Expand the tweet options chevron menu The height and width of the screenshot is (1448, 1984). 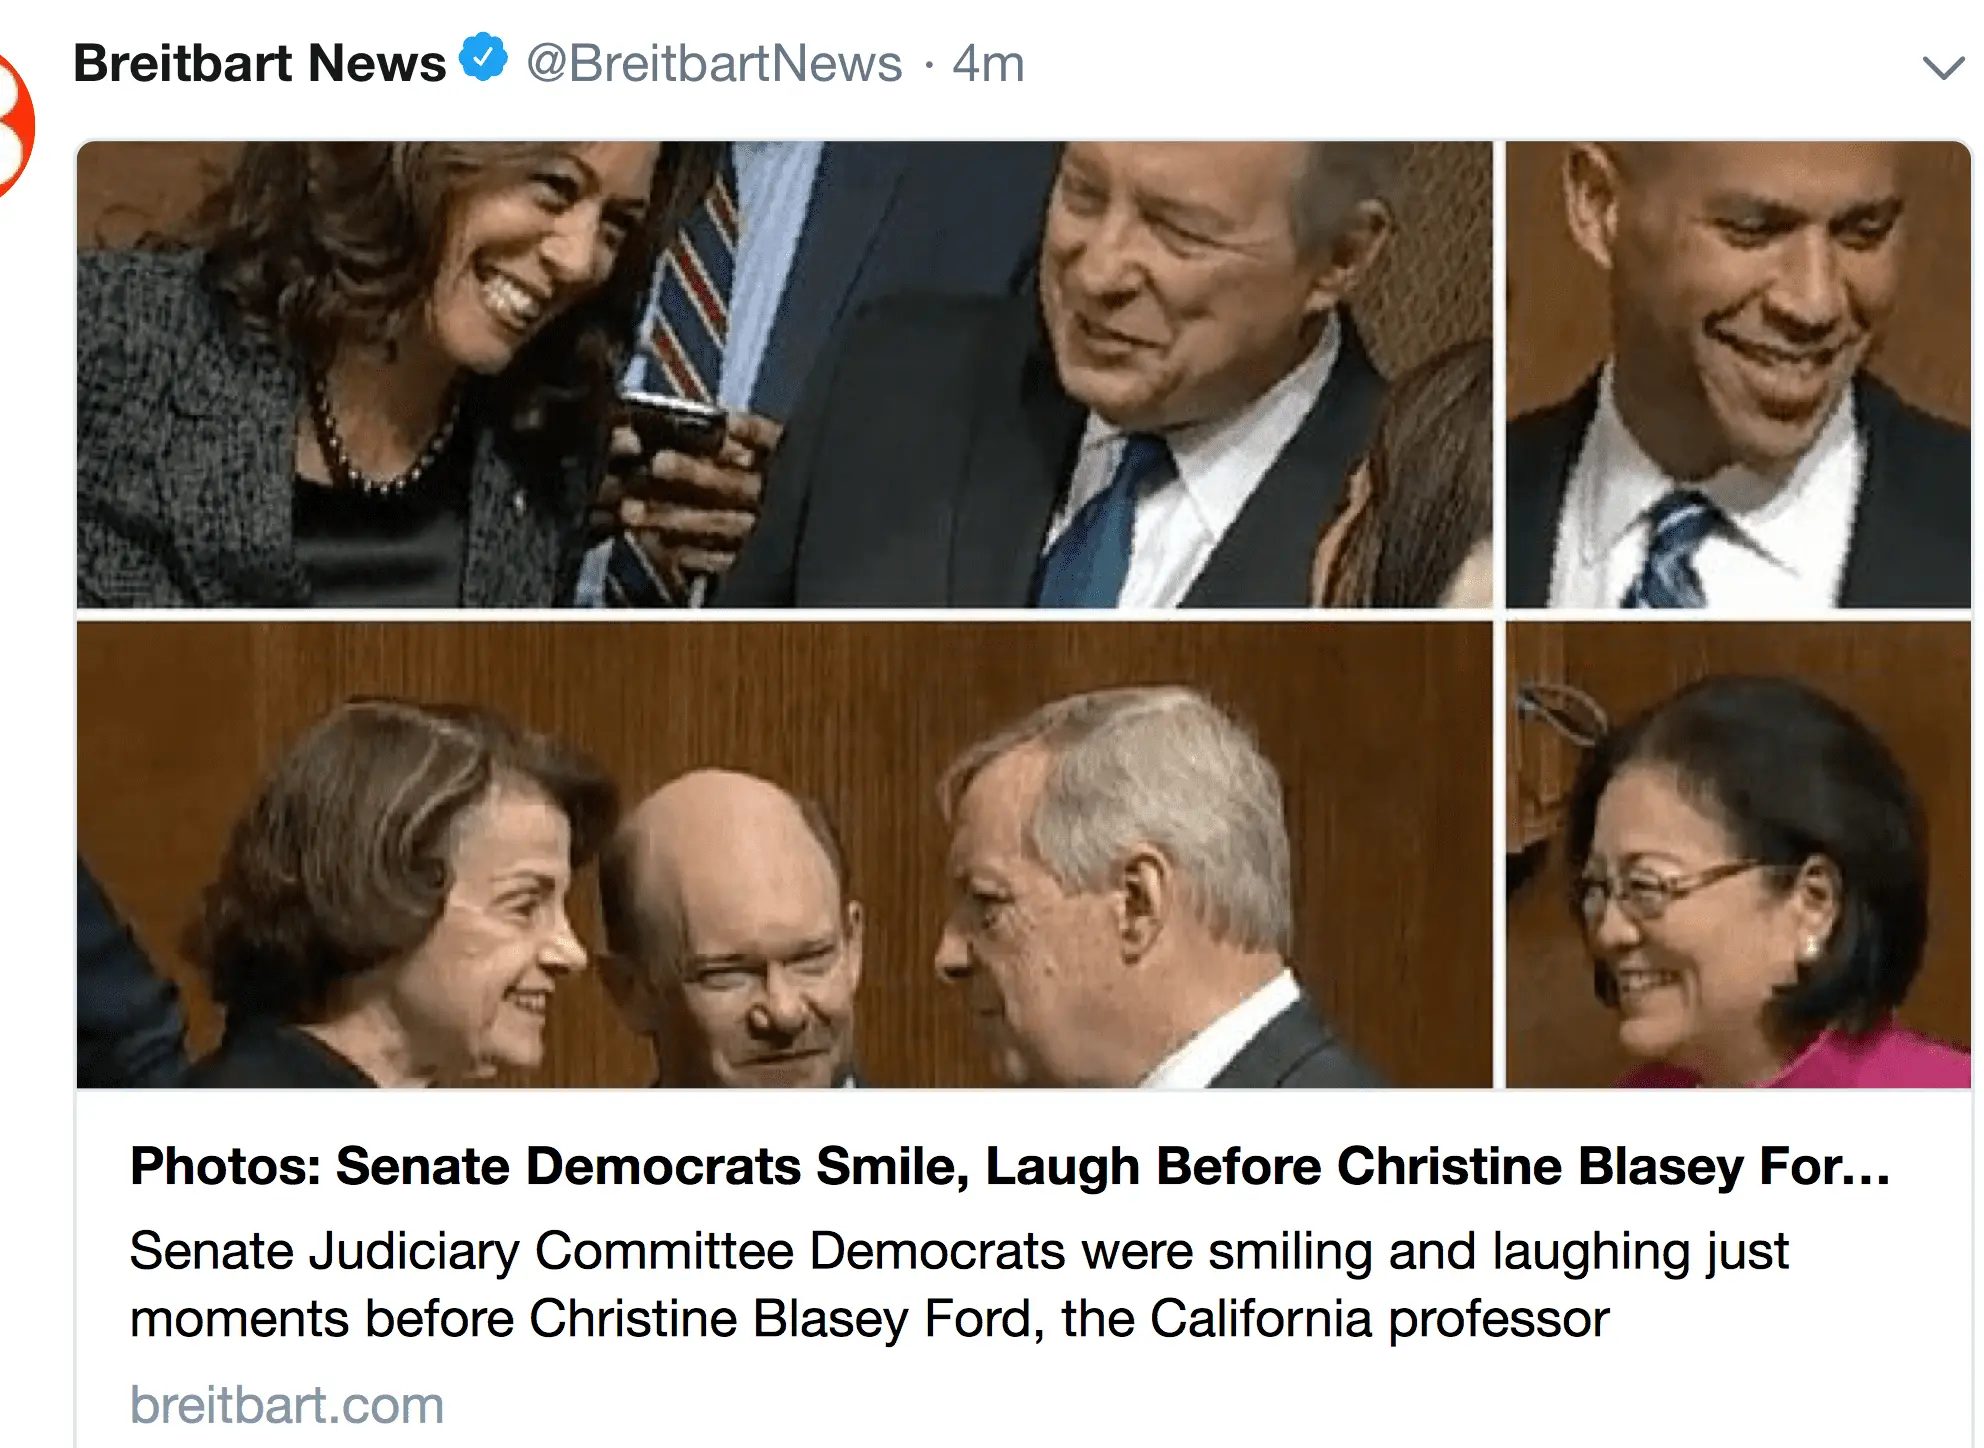click(1943, 68)
